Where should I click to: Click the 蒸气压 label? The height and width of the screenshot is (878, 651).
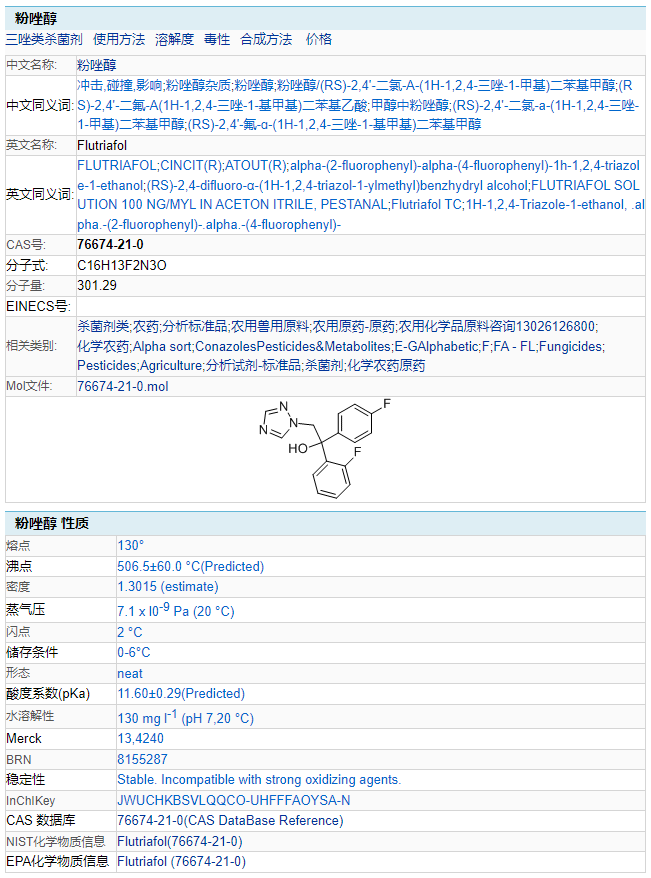point(26,610)
